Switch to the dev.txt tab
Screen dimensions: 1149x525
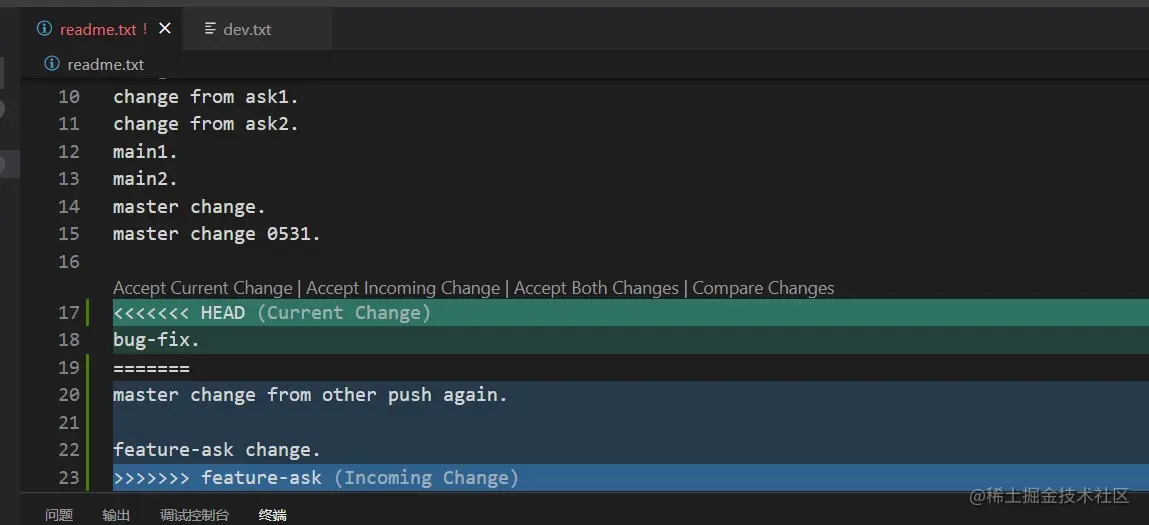coord(247,29)
